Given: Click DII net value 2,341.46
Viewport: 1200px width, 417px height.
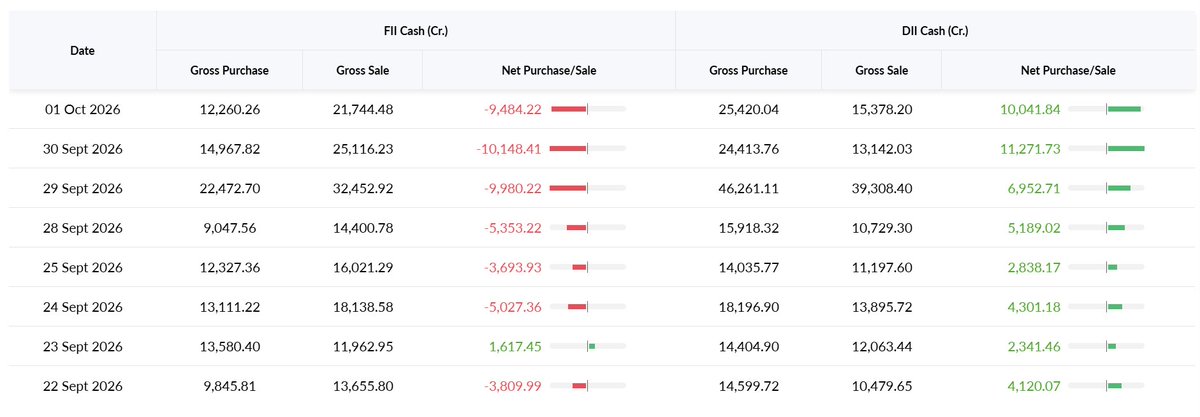Looking at the screenshot, I should (1034, 347).
